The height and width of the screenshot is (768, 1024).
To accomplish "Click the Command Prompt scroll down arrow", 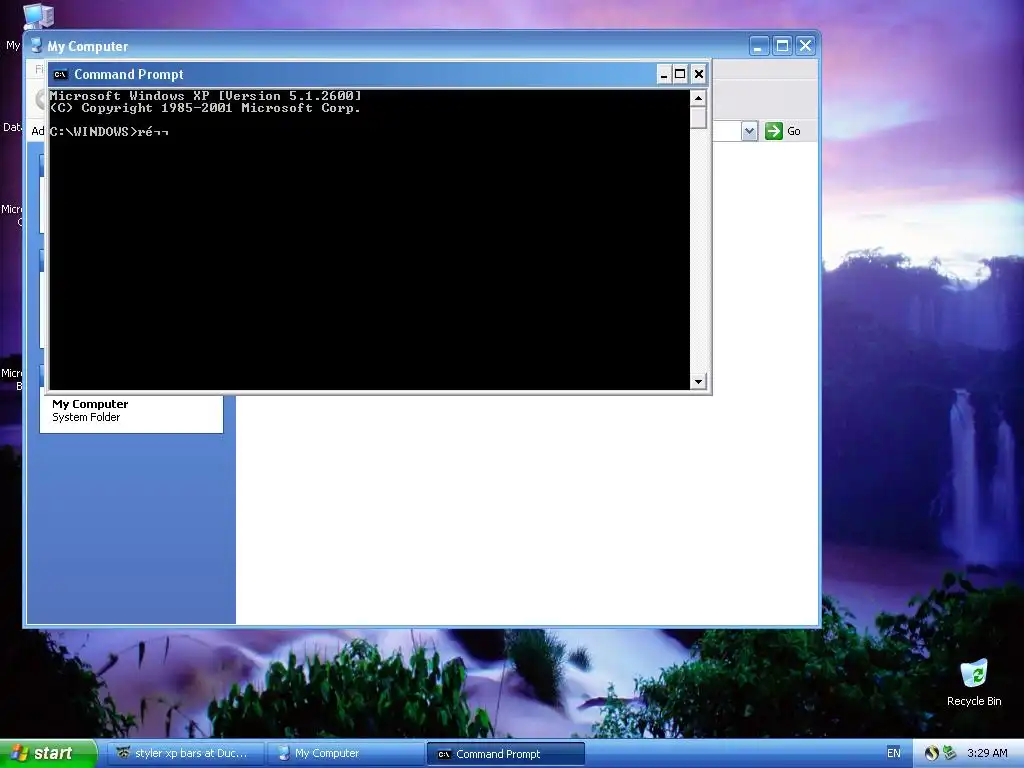I will pos(698,381).
